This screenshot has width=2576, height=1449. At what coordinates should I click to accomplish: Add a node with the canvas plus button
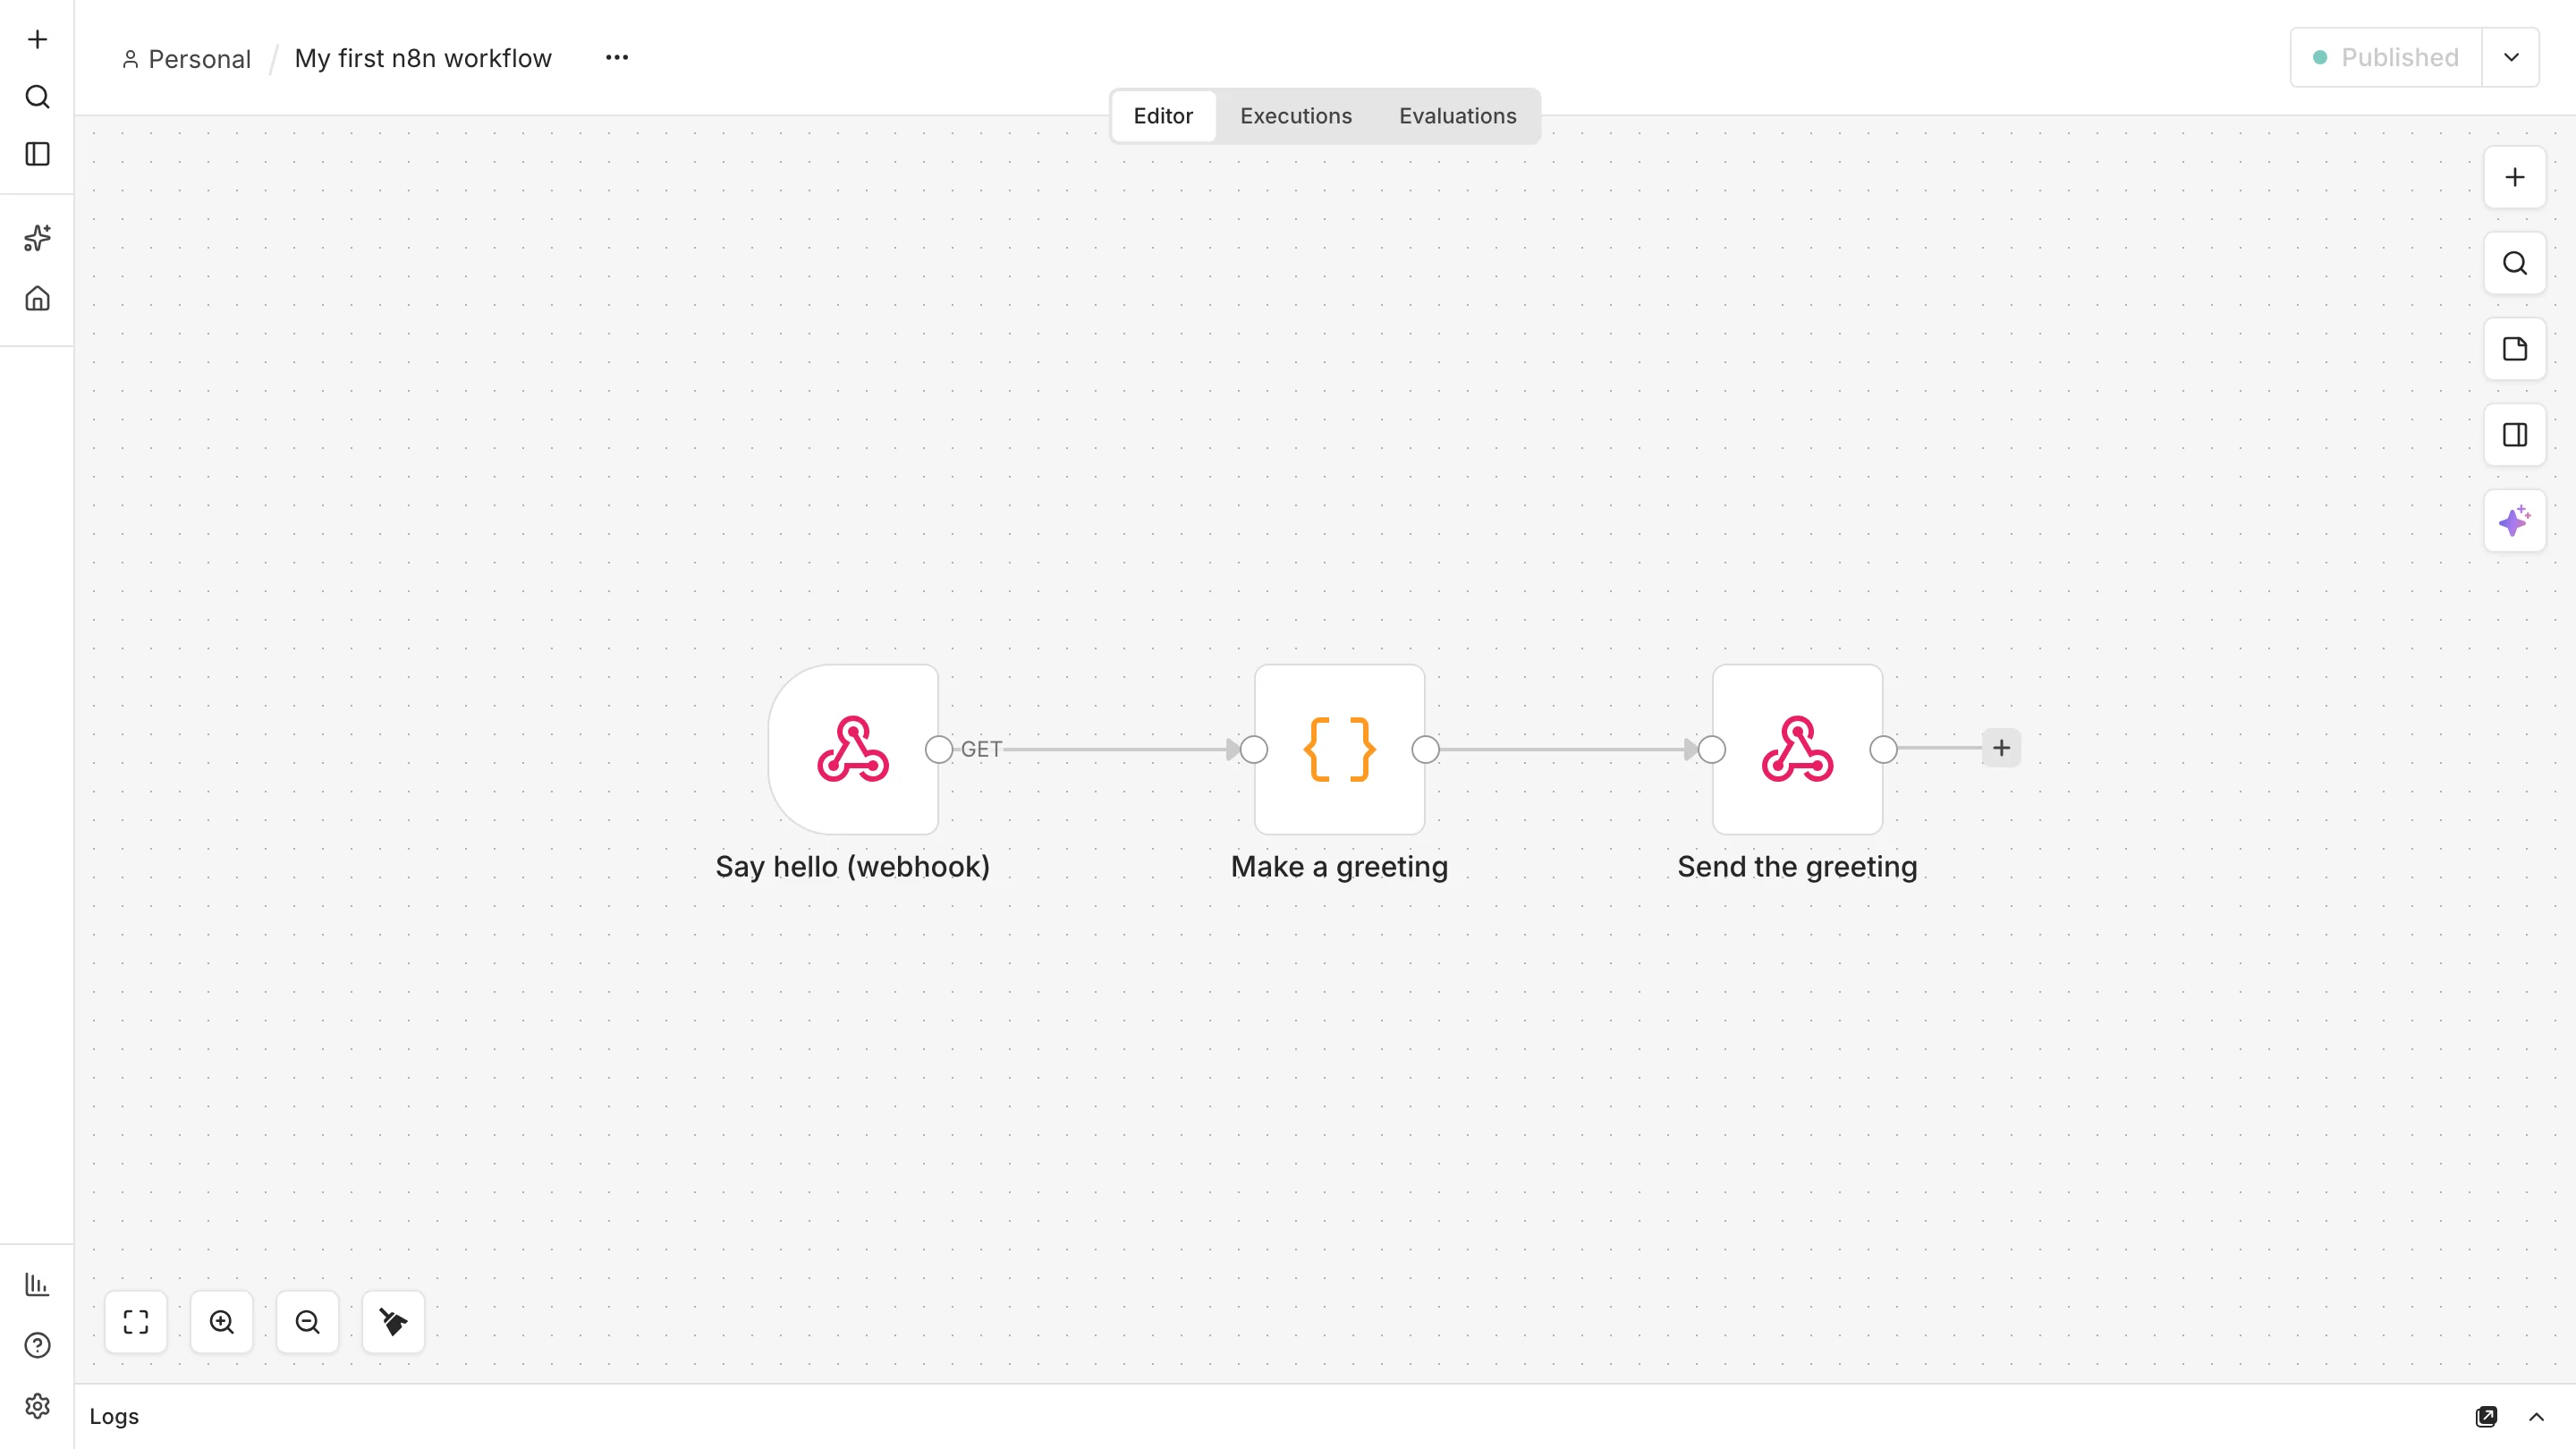pos(2515,178)
